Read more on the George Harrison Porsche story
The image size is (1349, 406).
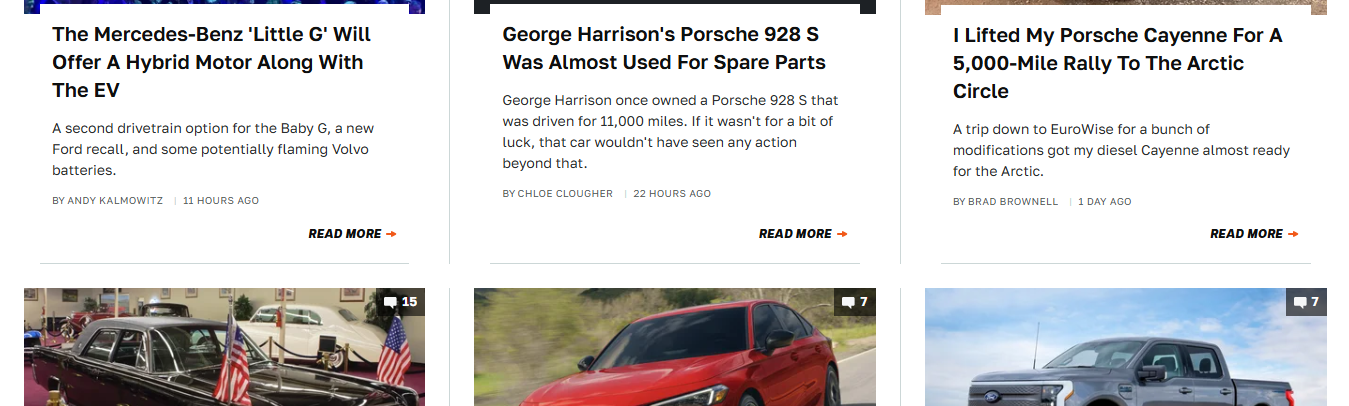pos(795,234)
